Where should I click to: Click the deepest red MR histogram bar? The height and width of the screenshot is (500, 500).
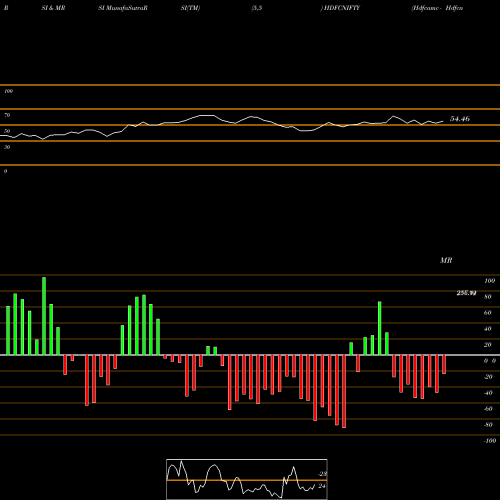[x=344, y=391]
